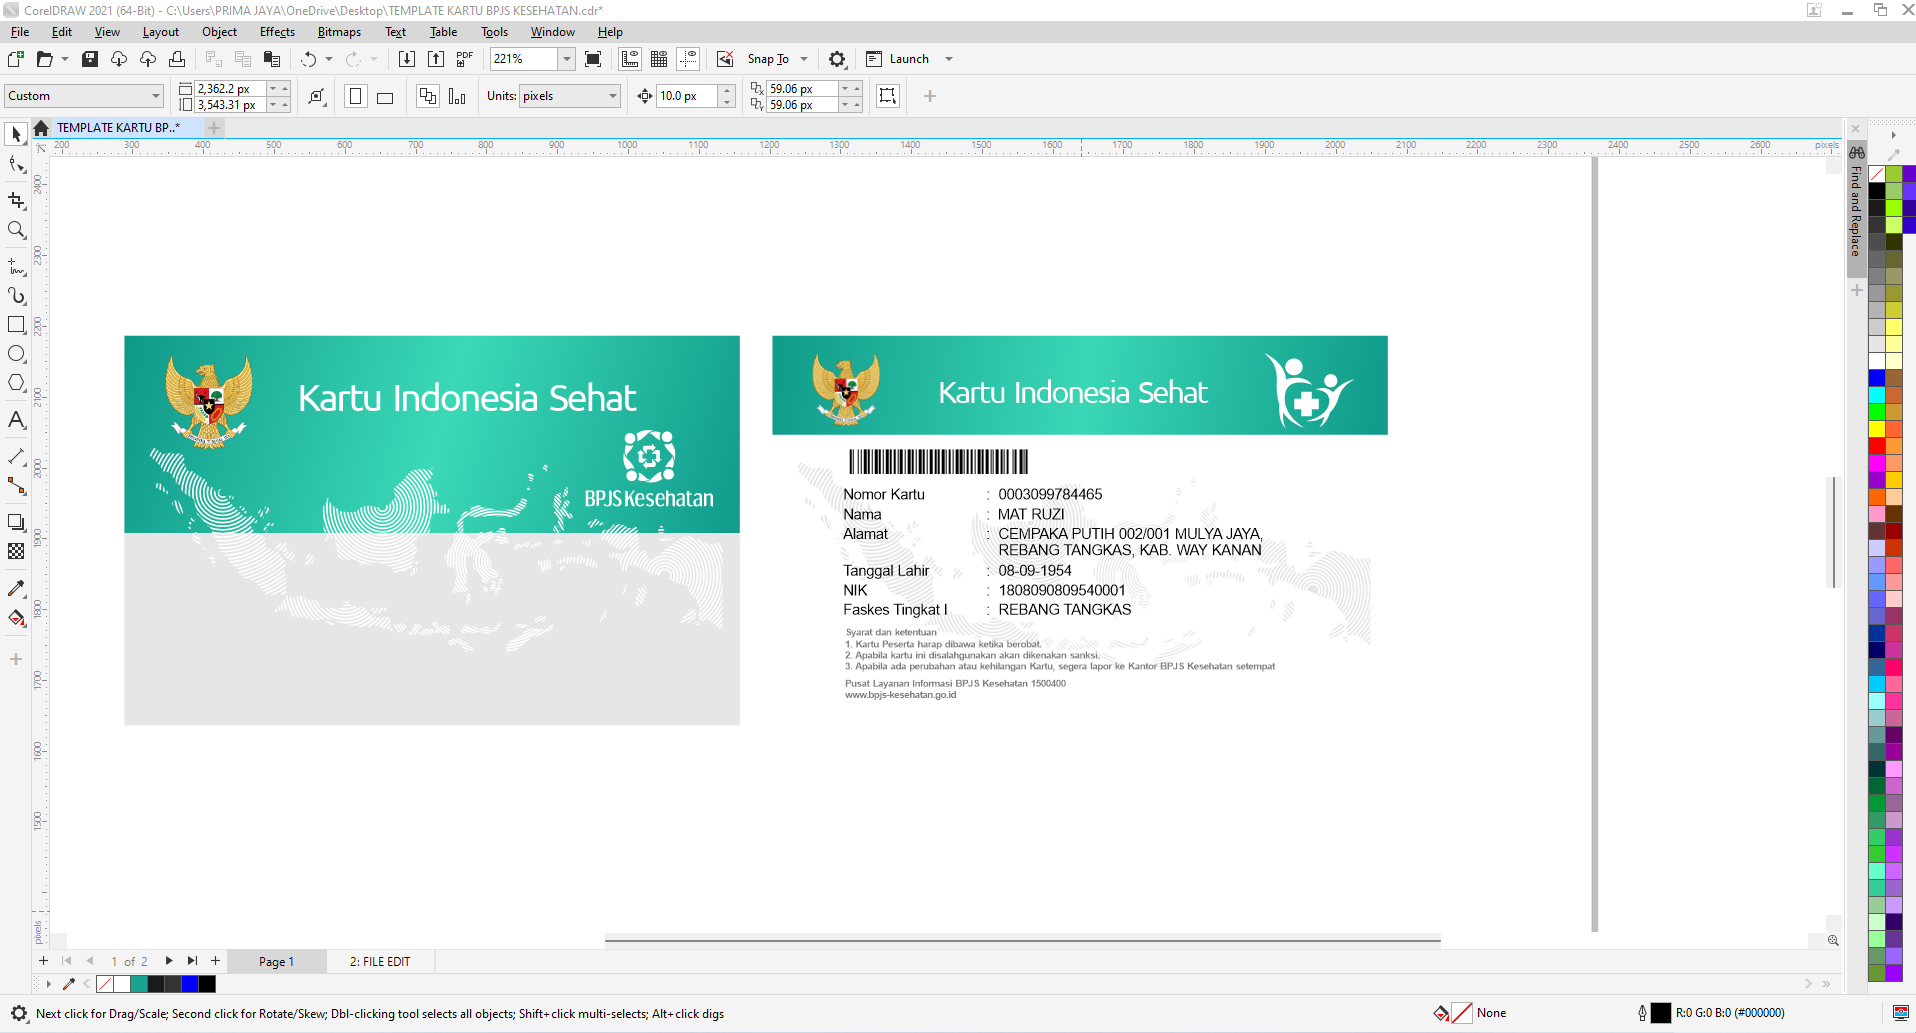The image size is (1916, 1033).
Task: Pick the blue swatch in document palette
Action: pyautogui.click(x=190, y=984)
